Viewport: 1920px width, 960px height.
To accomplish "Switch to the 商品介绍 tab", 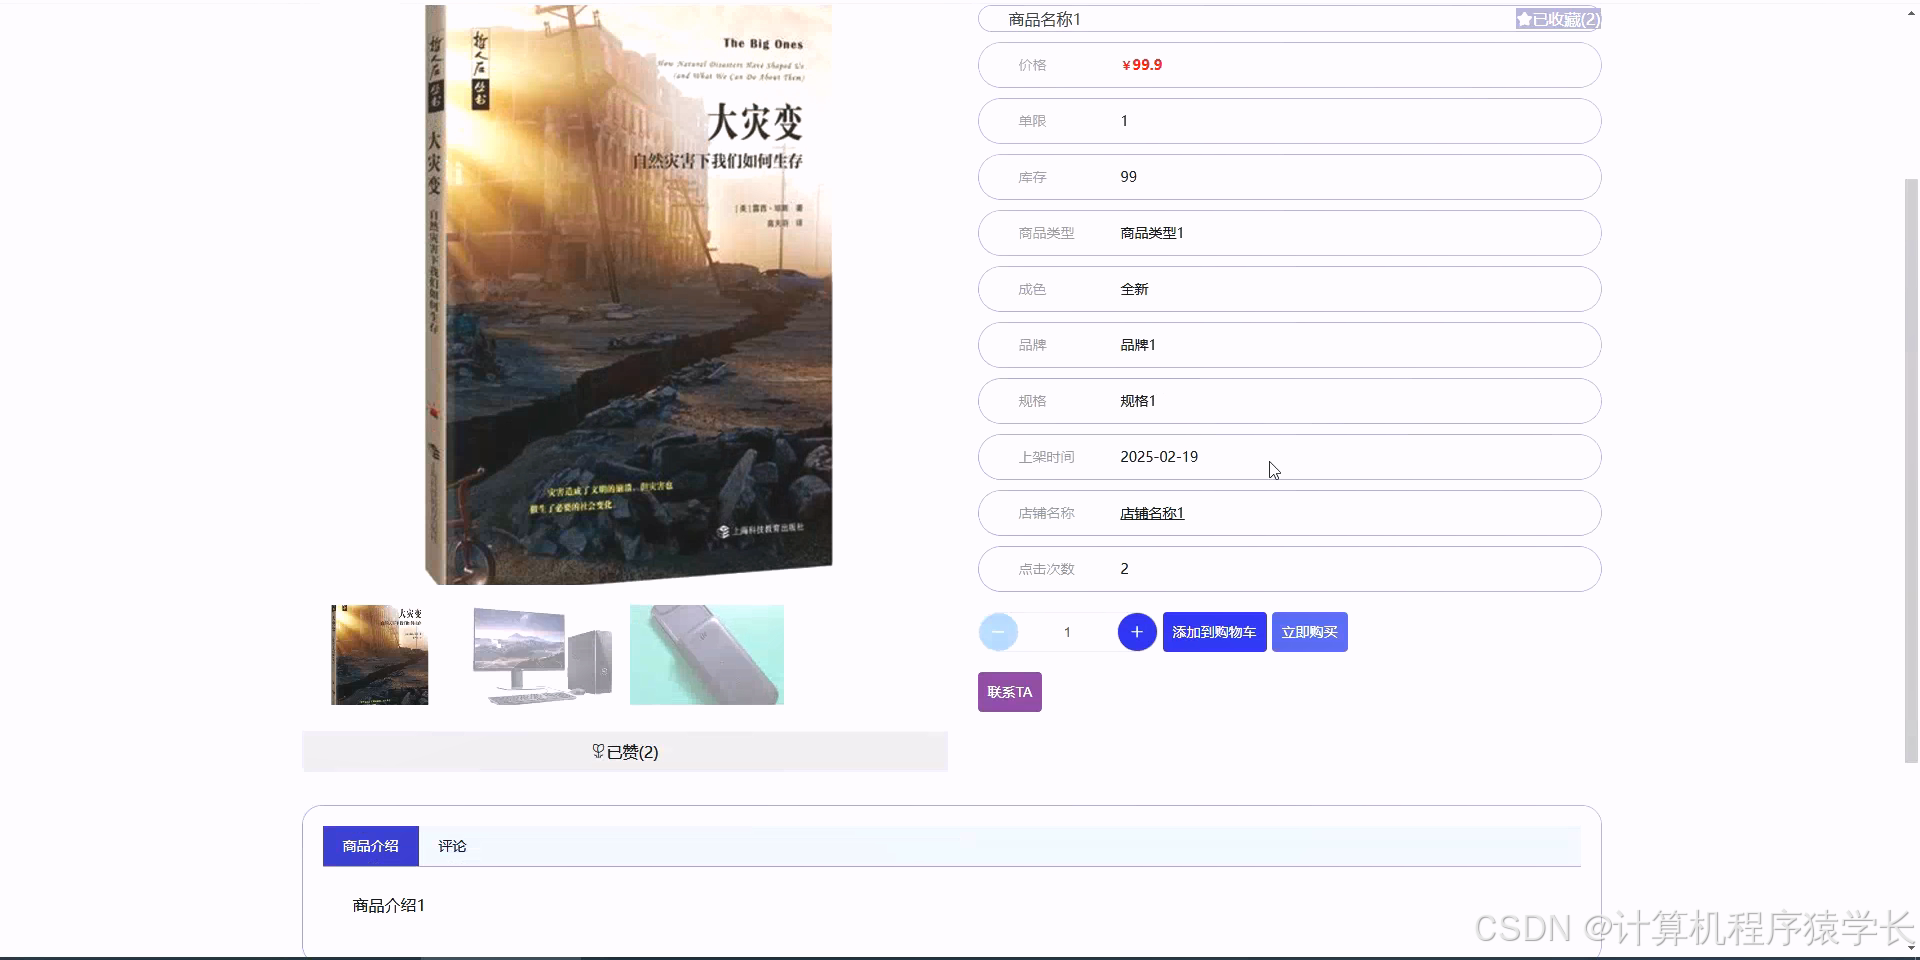I will tap(369, 845).
